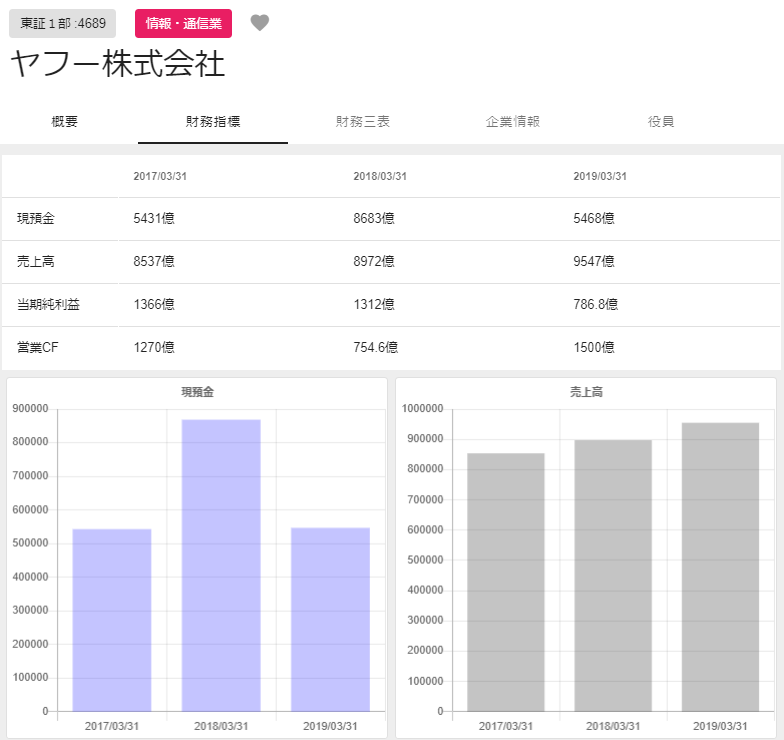
Task: Click the 8537億 cell
Action: tap(154, 262)
